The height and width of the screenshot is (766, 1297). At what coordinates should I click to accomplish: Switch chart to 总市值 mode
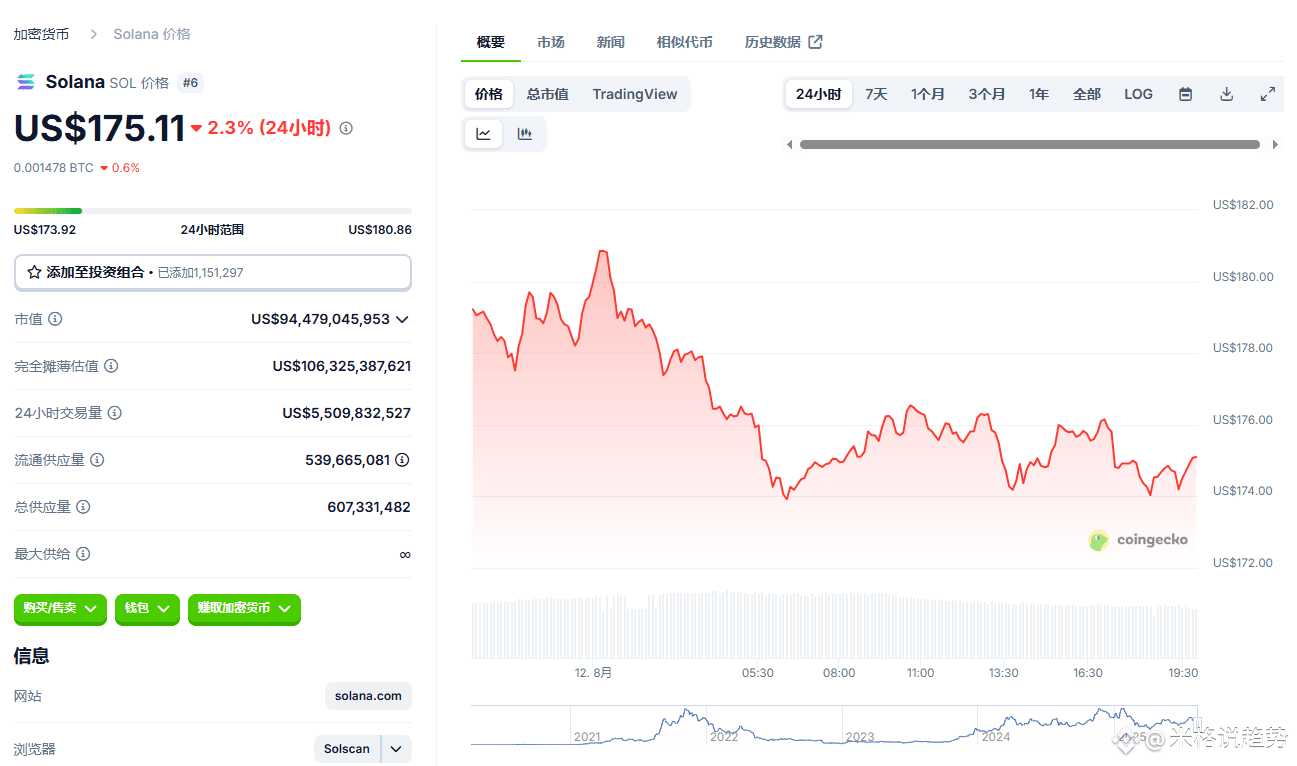[x=548, y=94]
